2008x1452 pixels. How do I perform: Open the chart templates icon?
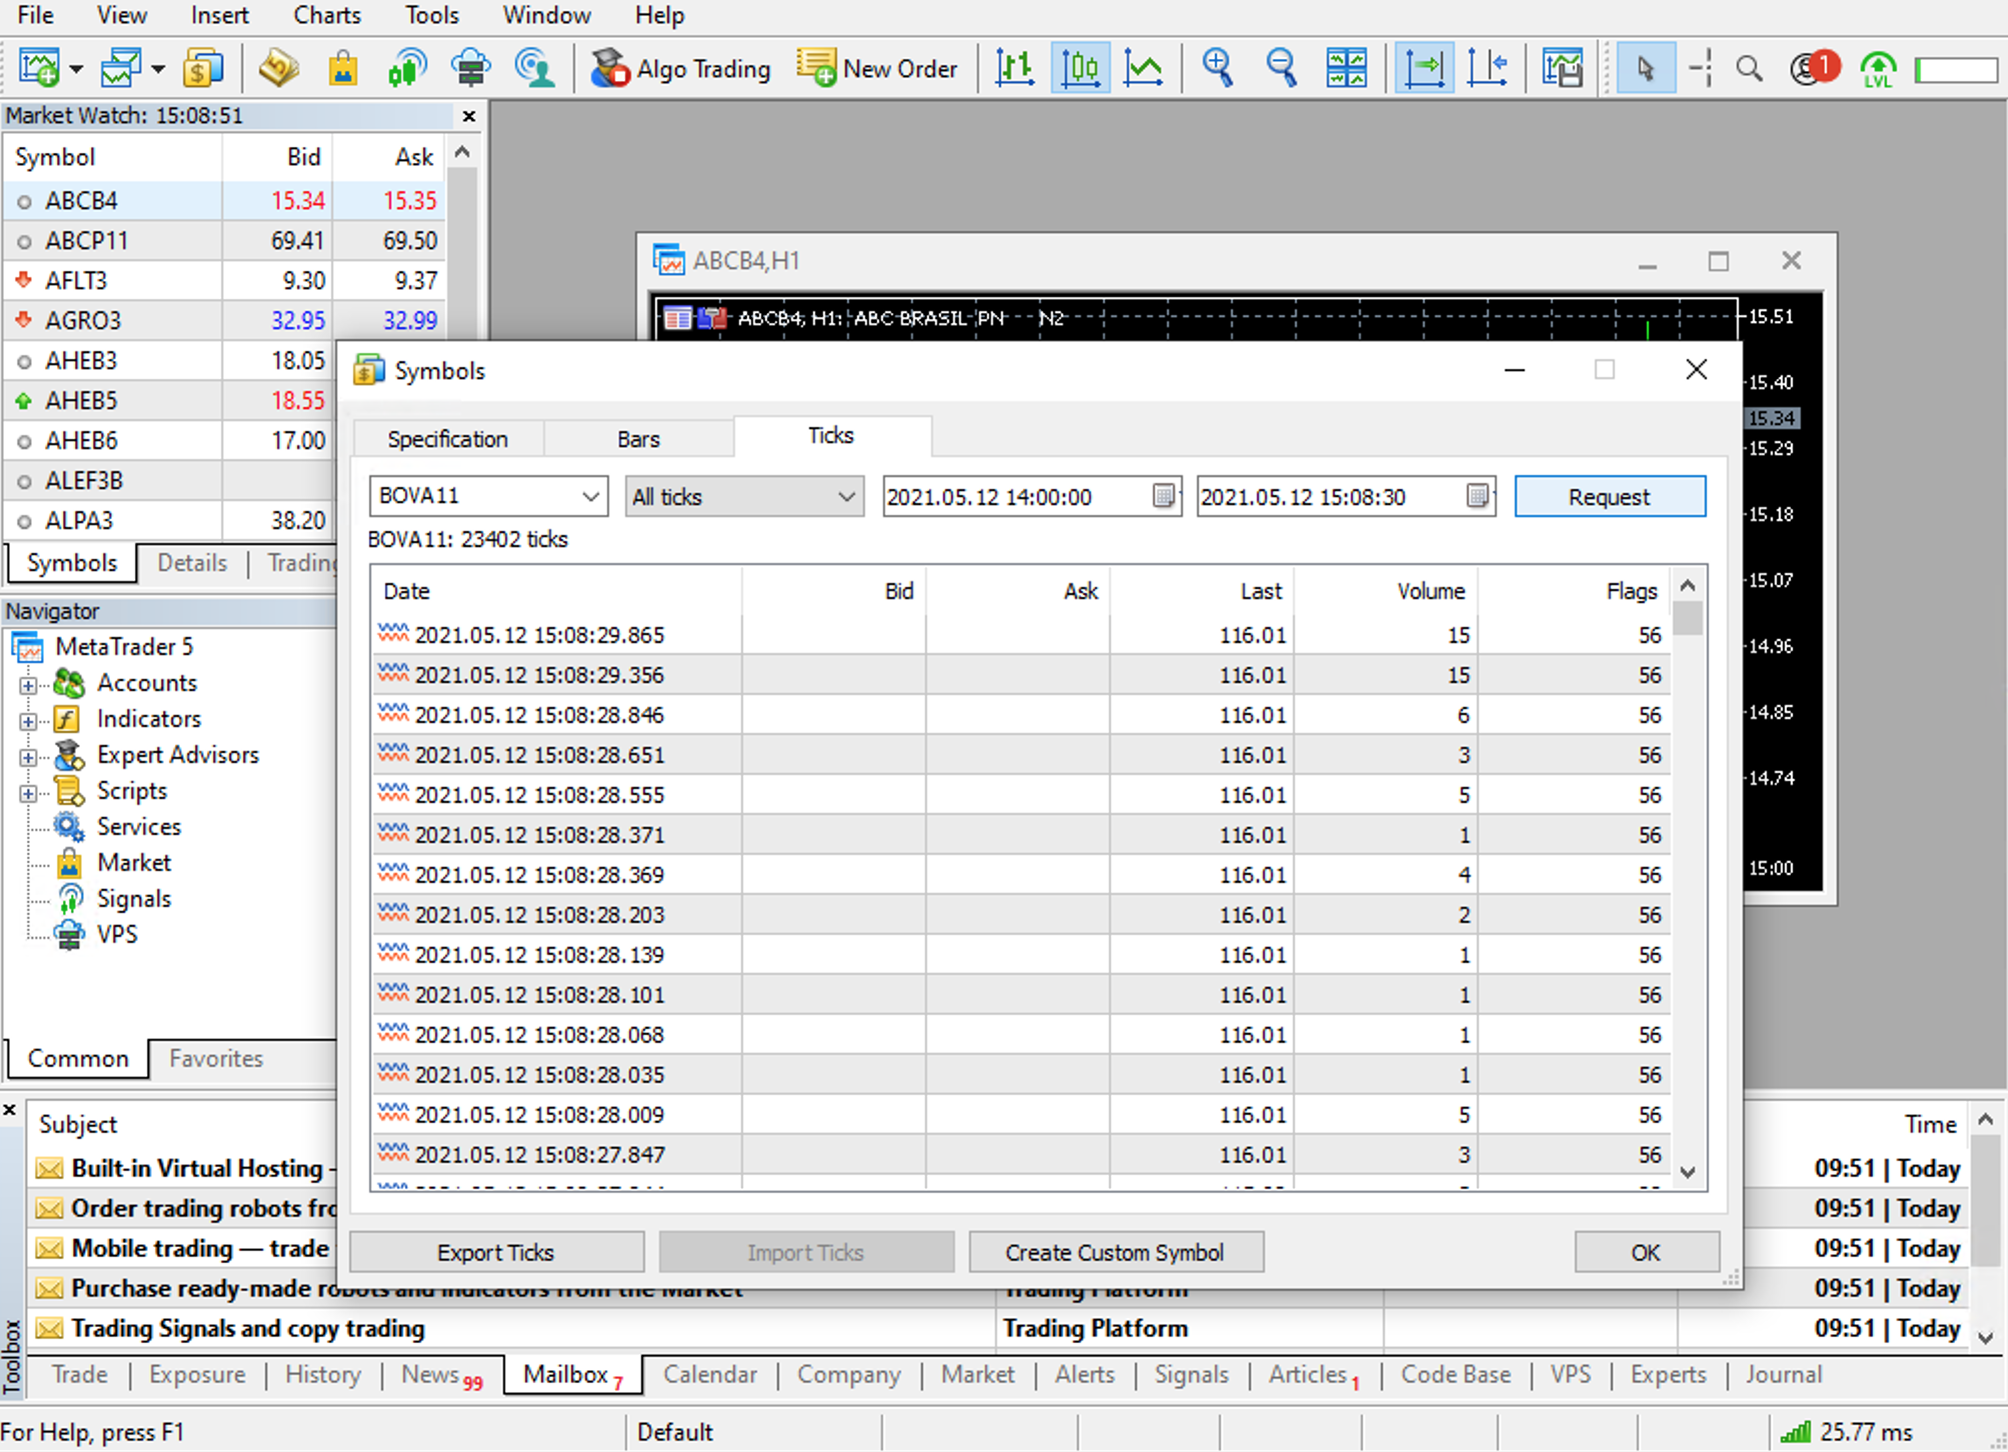1562,69
